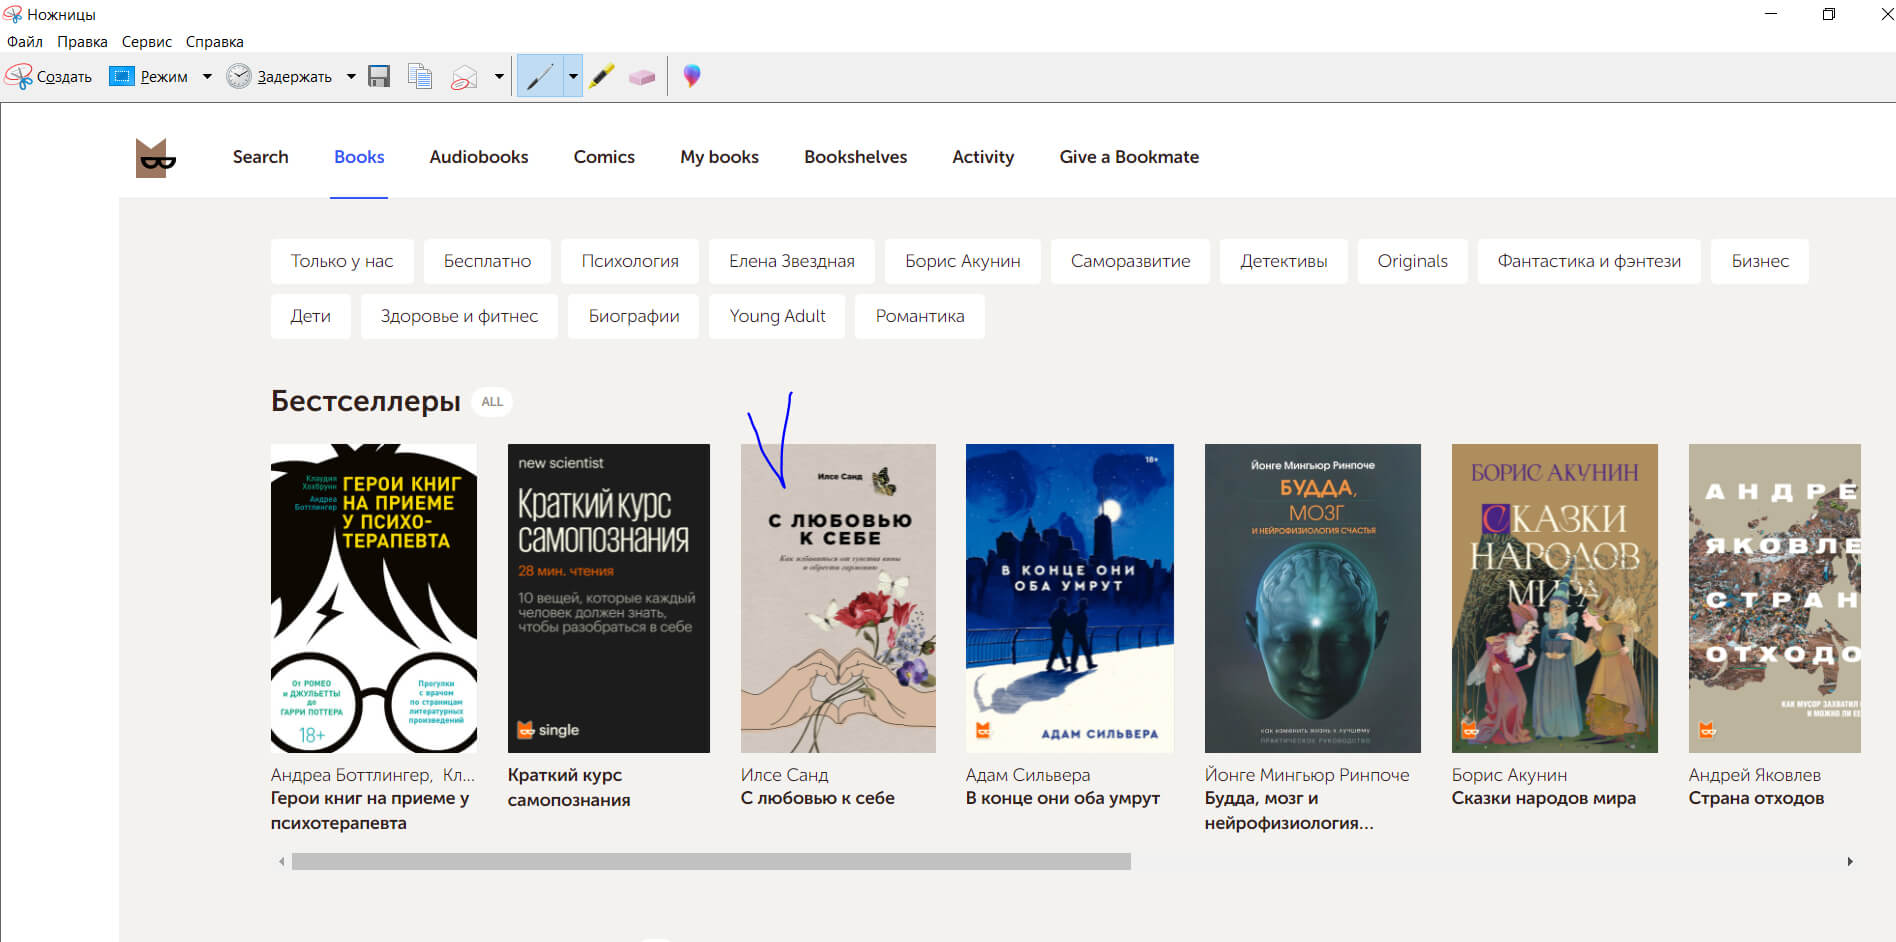Open the Pen options dropdown arrow
Image resolution: width=1896 pixels, height=942 pixels.
[x=573, y=76]
